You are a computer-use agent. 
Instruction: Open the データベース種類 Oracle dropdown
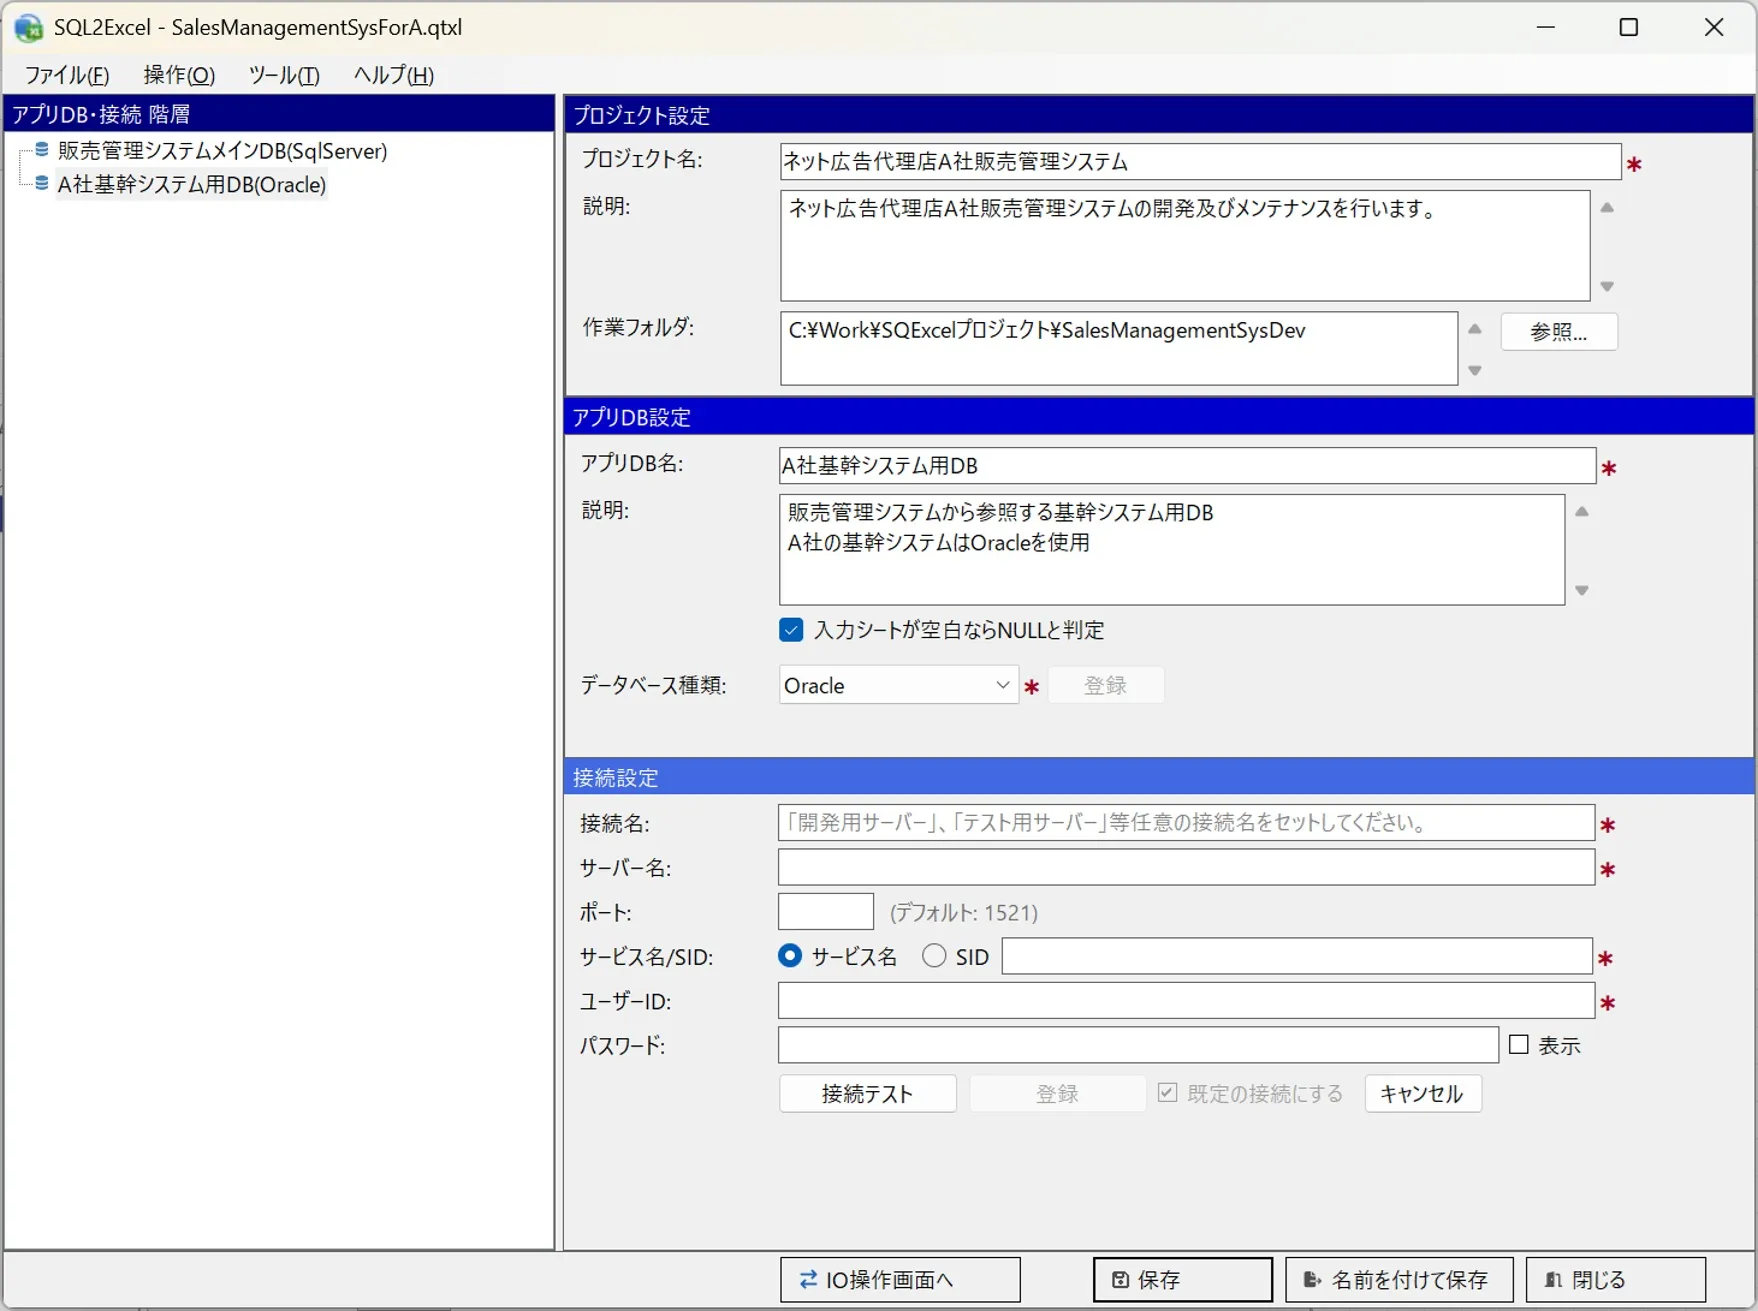[898, 685]
